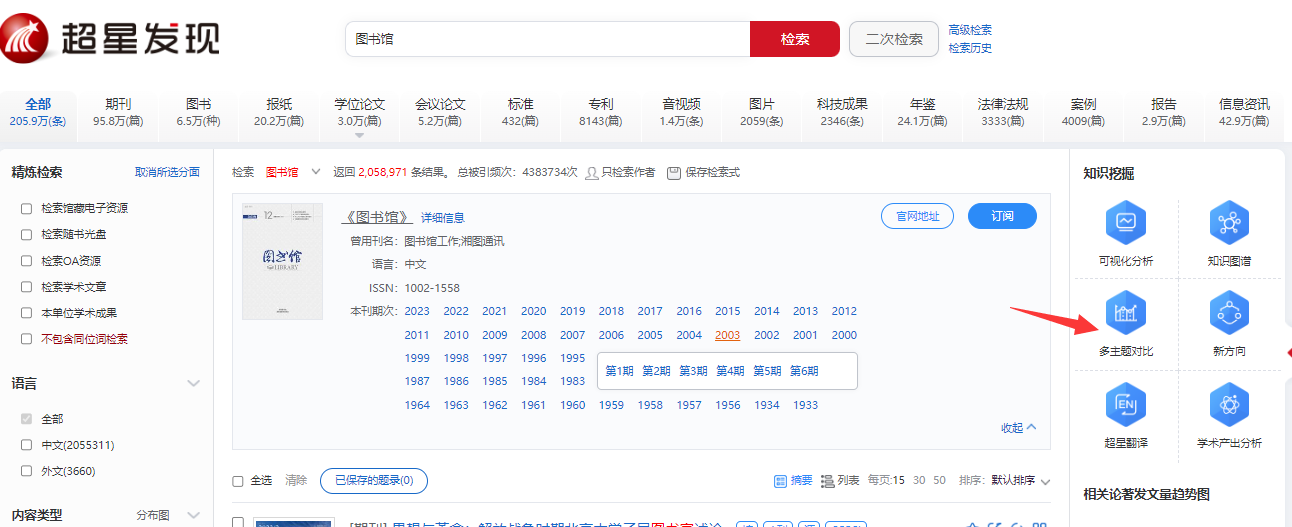The image size is (1292, 527).
Task: Set per-page results to 30
Action: [x=919, y=481]
